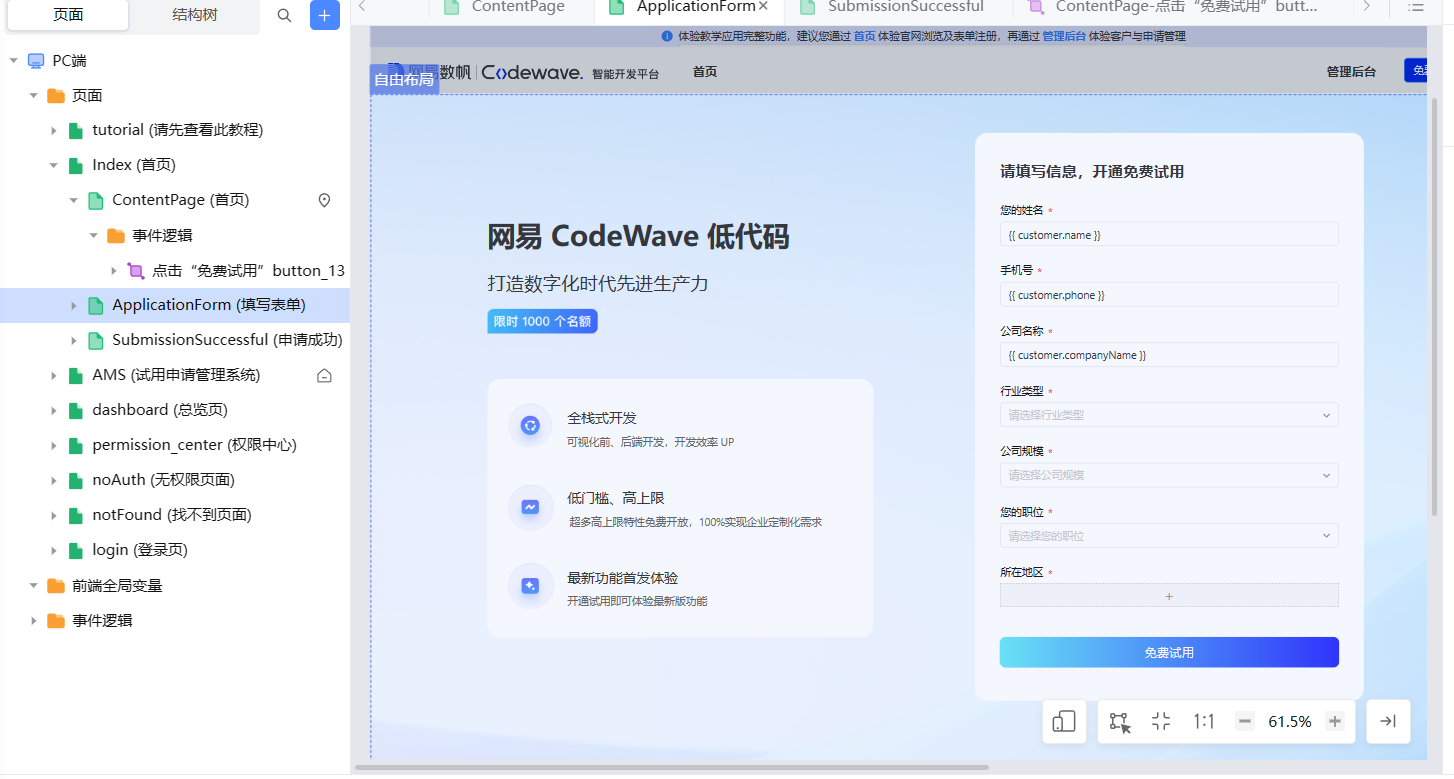
Task: Select the marquee selection tool in canvas toolbar
Action: tap(1119, 721)
